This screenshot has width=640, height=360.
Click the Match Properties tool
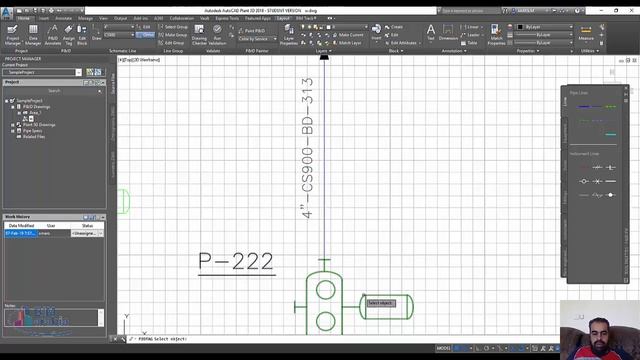496,34
